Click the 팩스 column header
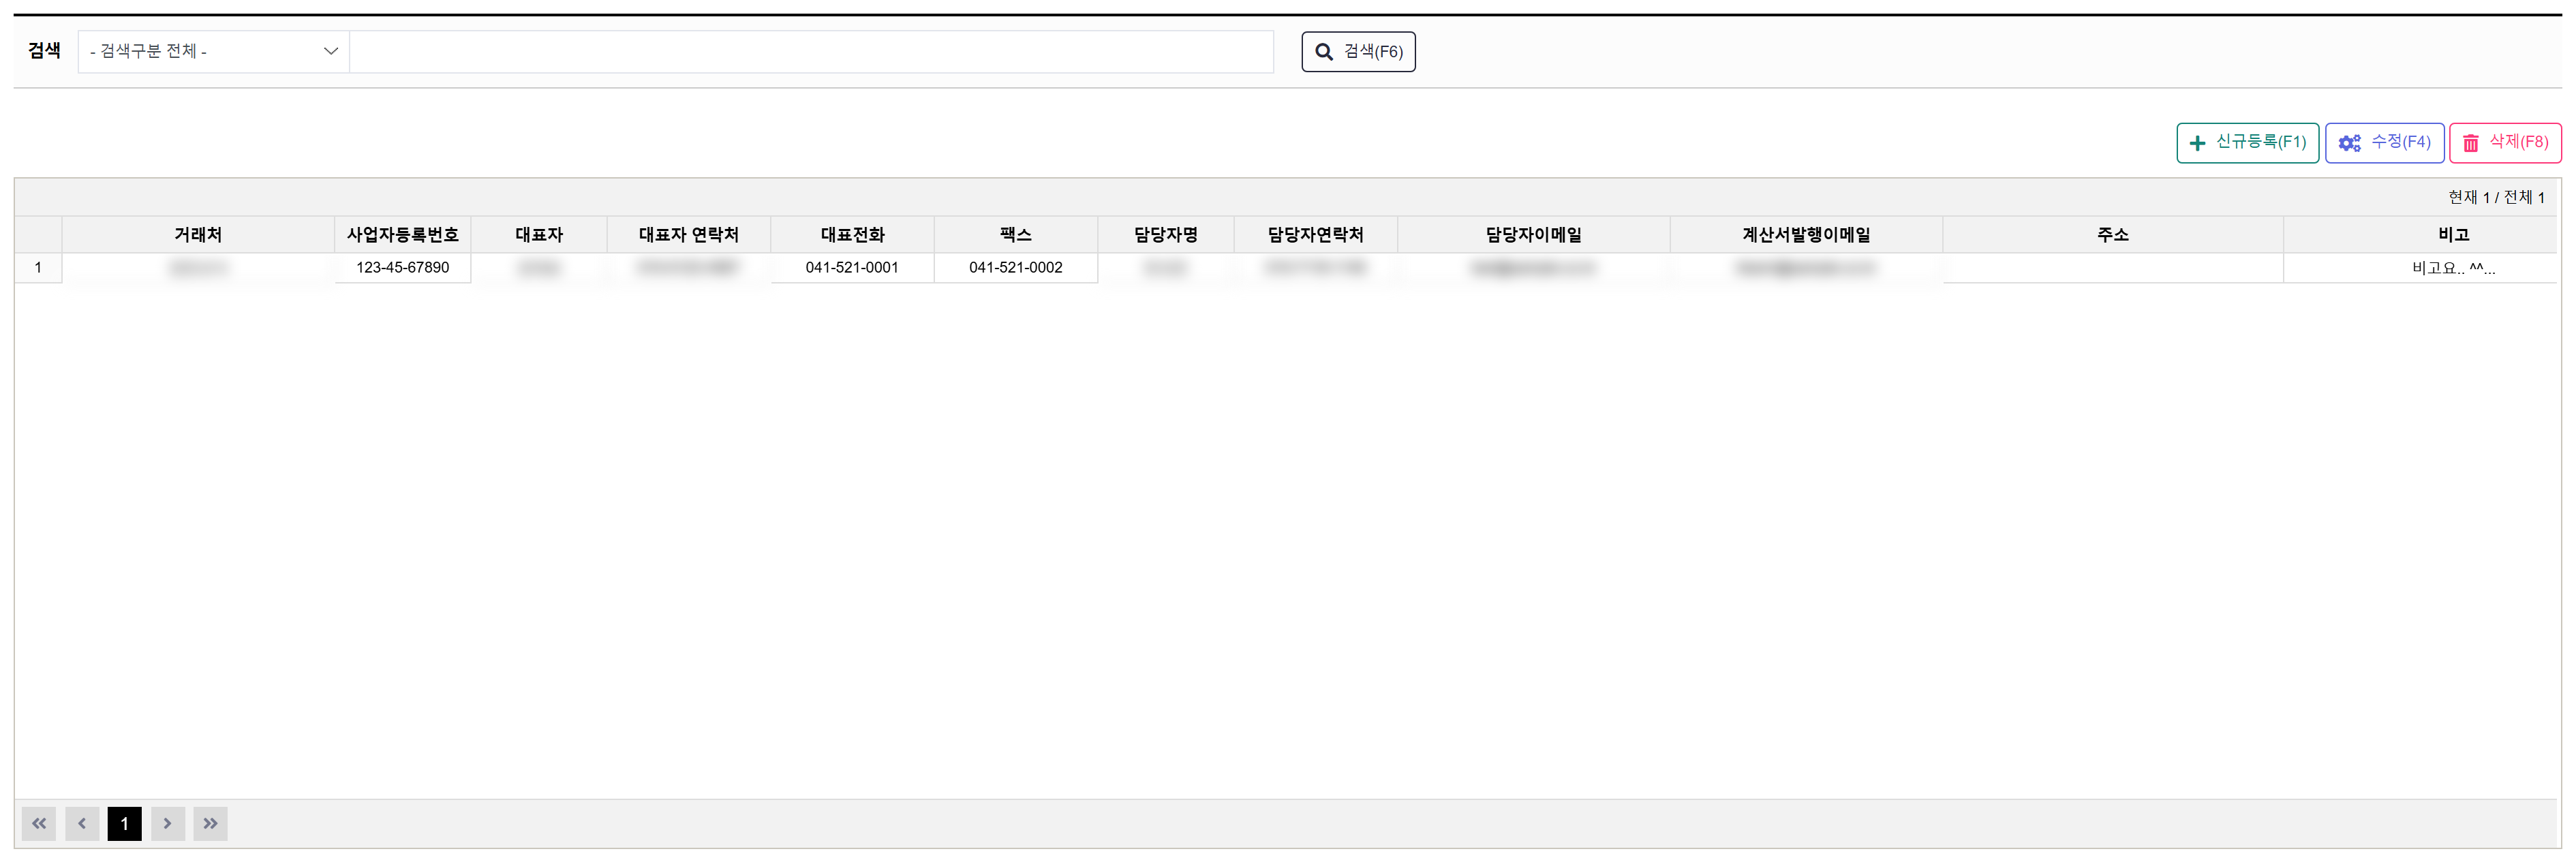Image resolution: width=2576 pixels, height=860 pixels. click(x=1016, y=234)
